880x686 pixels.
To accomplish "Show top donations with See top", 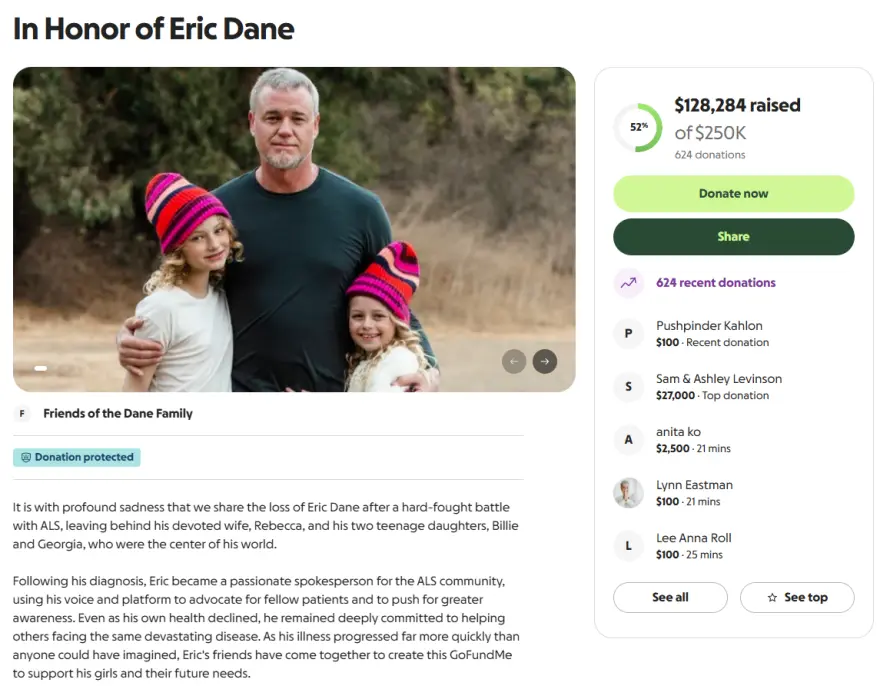I will pyautogui.click(x=797, y=598).
